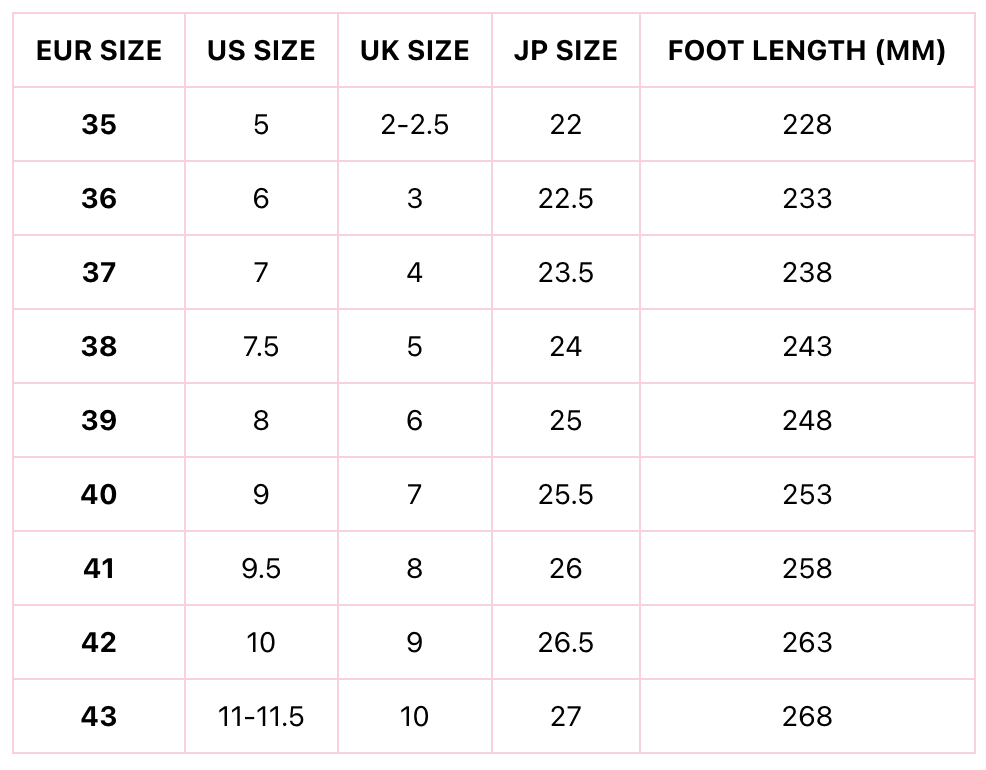Click the bold EUR size 36
This screenshot has width=986, height=770.
[x=99, y=199]
